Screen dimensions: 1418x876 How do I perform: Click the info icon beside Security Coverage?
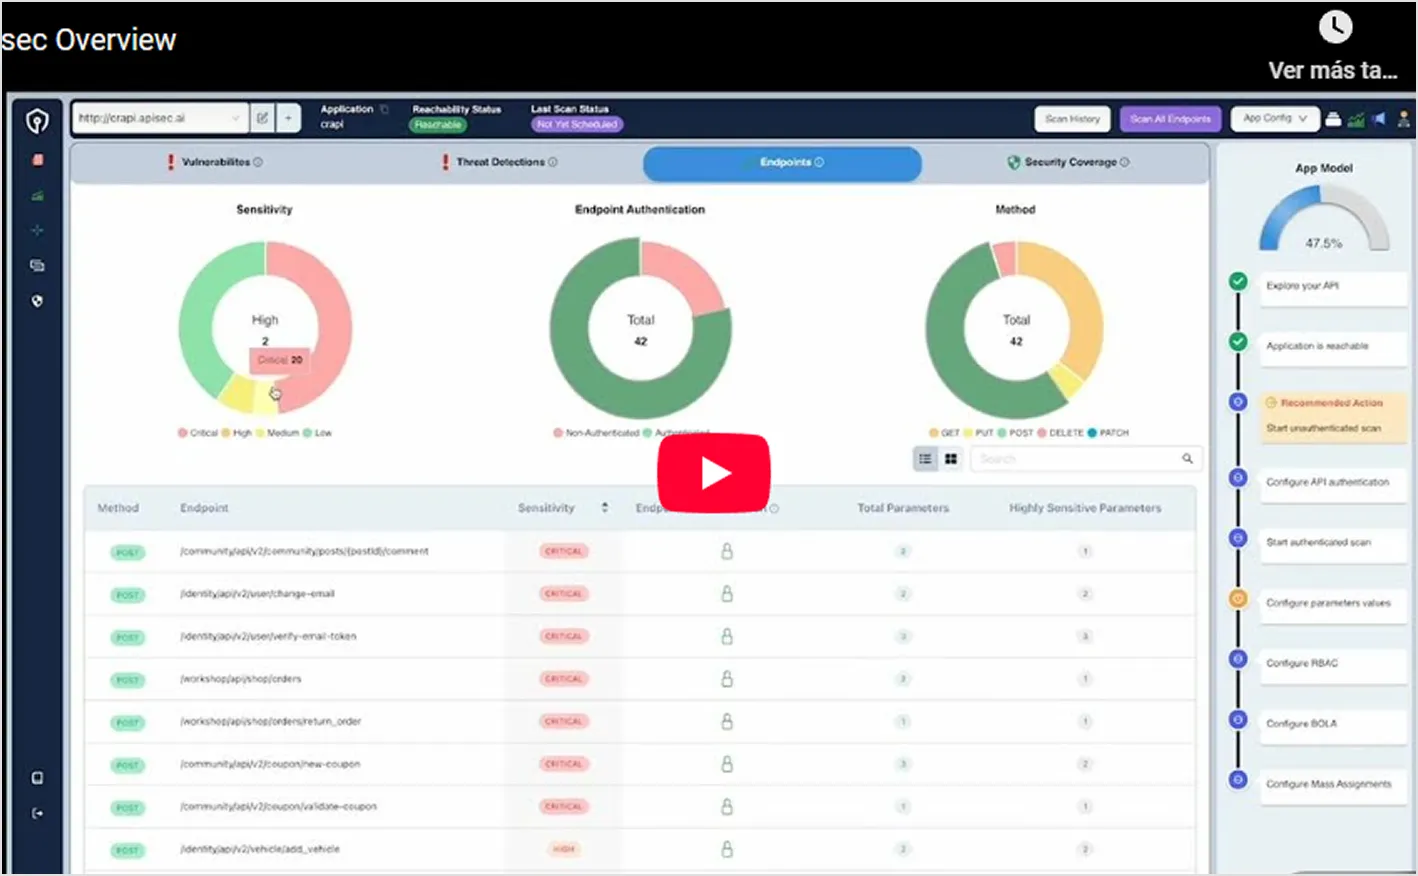pyautogui.click(x=1125, y=162)
